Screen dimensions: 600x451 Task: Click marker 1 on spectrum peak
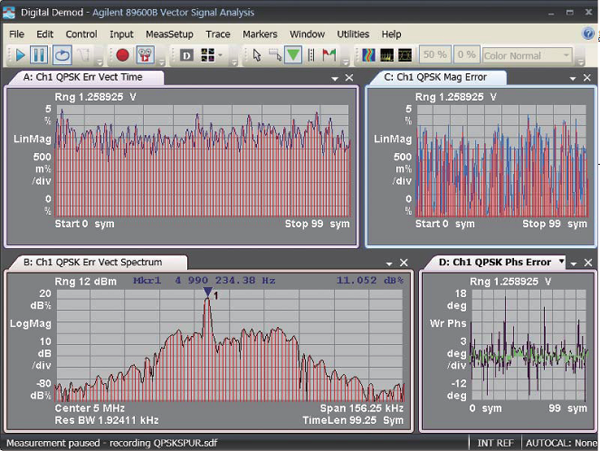208,292
